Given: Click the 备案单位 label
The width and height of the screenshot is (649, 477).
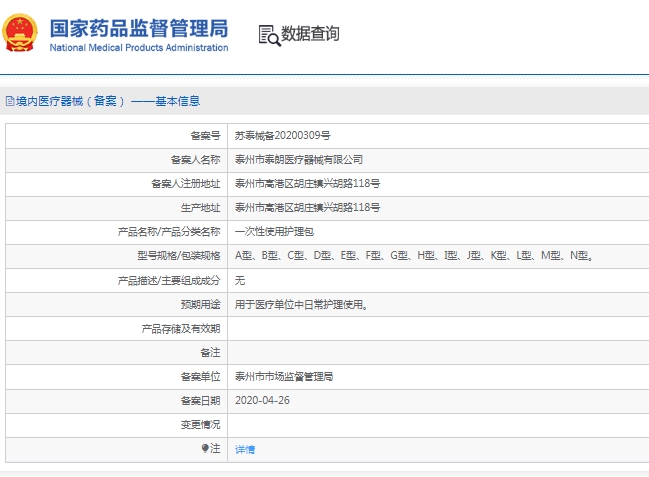Looking at the screenshot, I should 200,376.
